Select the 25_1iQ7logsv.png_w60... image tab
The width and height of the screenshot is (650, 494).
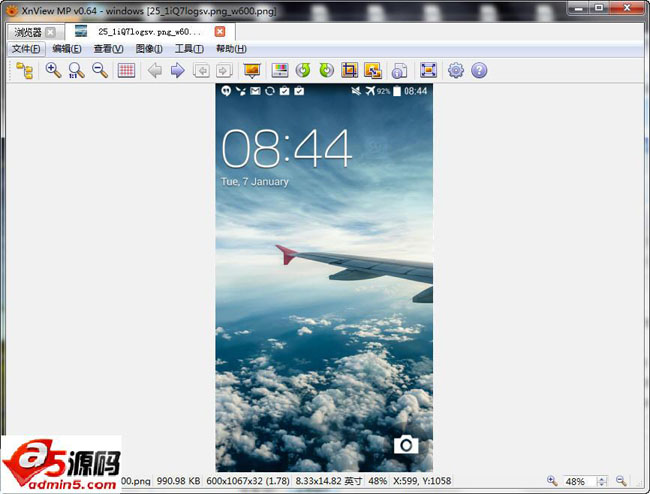pyautogui.click(x=150, y=31)
